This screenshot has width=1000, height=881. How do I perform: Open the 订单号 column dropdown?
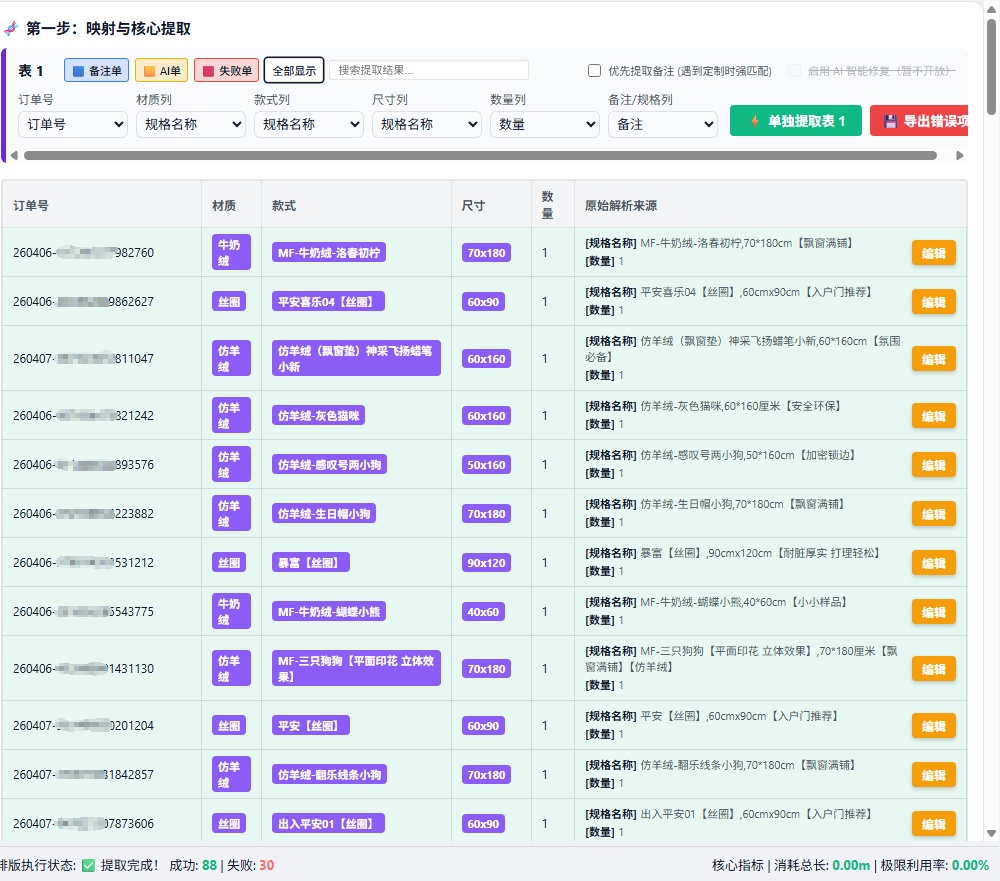(73, 124)
